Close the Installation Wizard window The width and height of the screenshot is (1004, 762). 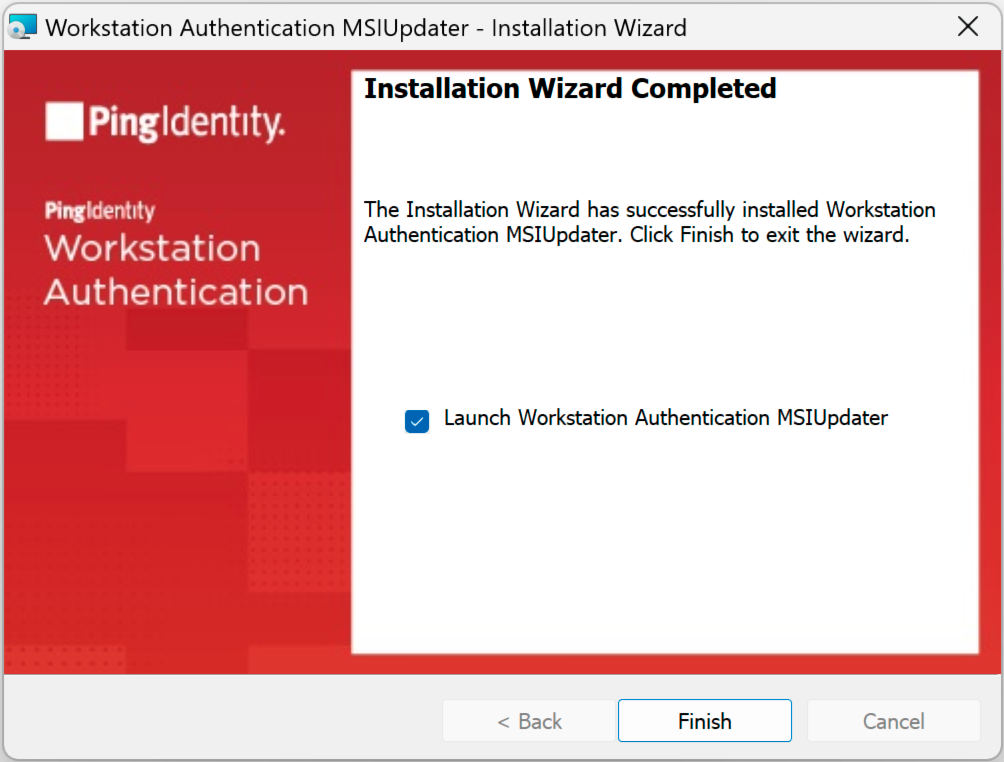968,27
